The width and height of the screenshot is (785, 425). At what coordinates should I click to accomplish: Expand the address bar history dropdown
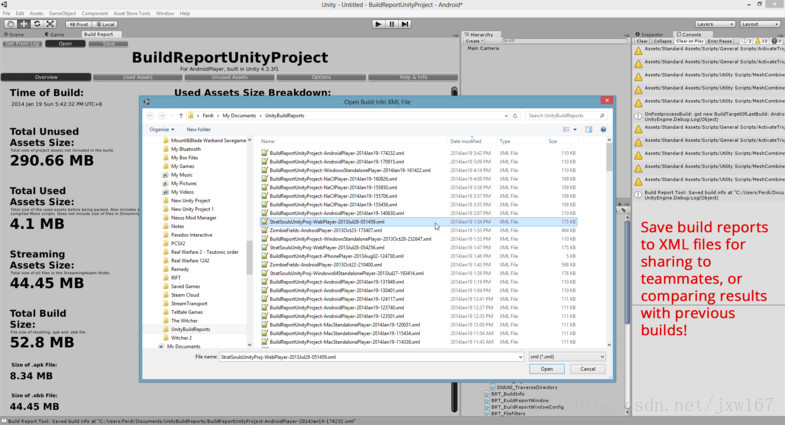click(x=506, y=116)
